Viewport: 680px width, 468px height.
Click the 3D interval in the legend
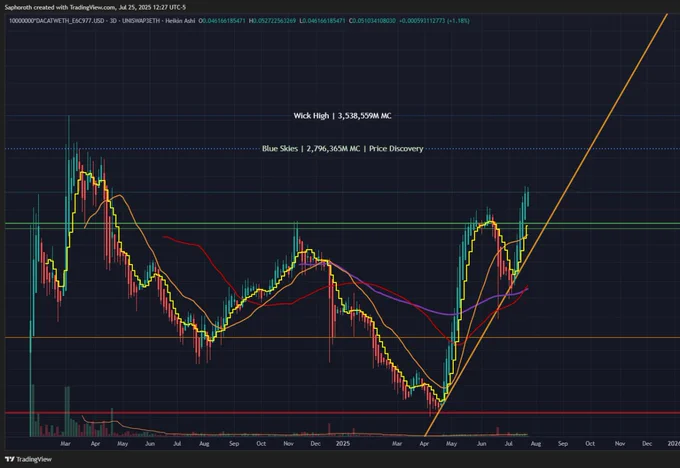(x=113, y=20)
